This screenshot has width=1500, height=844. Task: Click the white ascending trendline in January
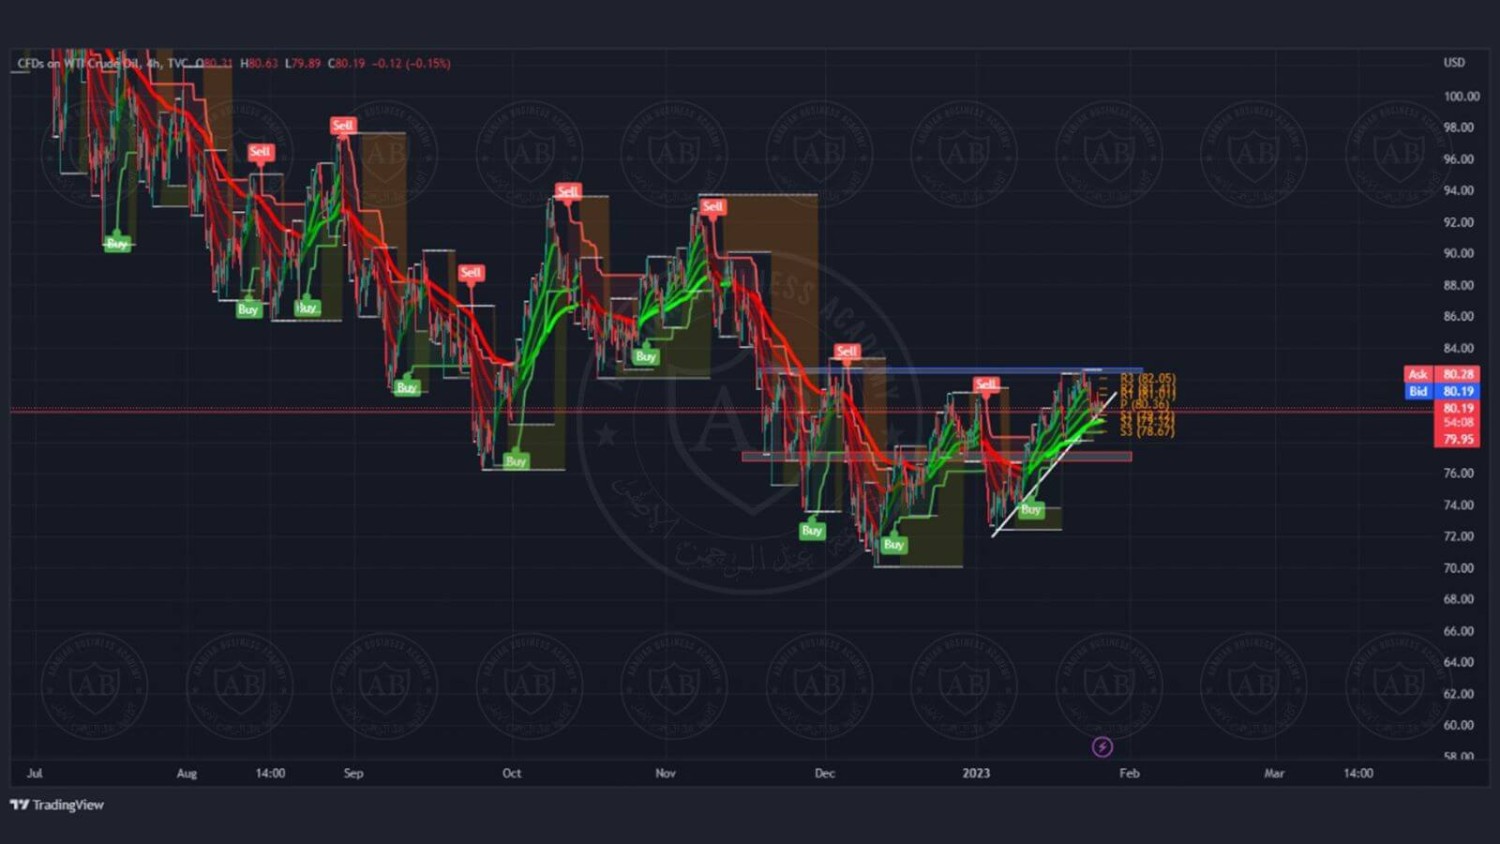1054,466
